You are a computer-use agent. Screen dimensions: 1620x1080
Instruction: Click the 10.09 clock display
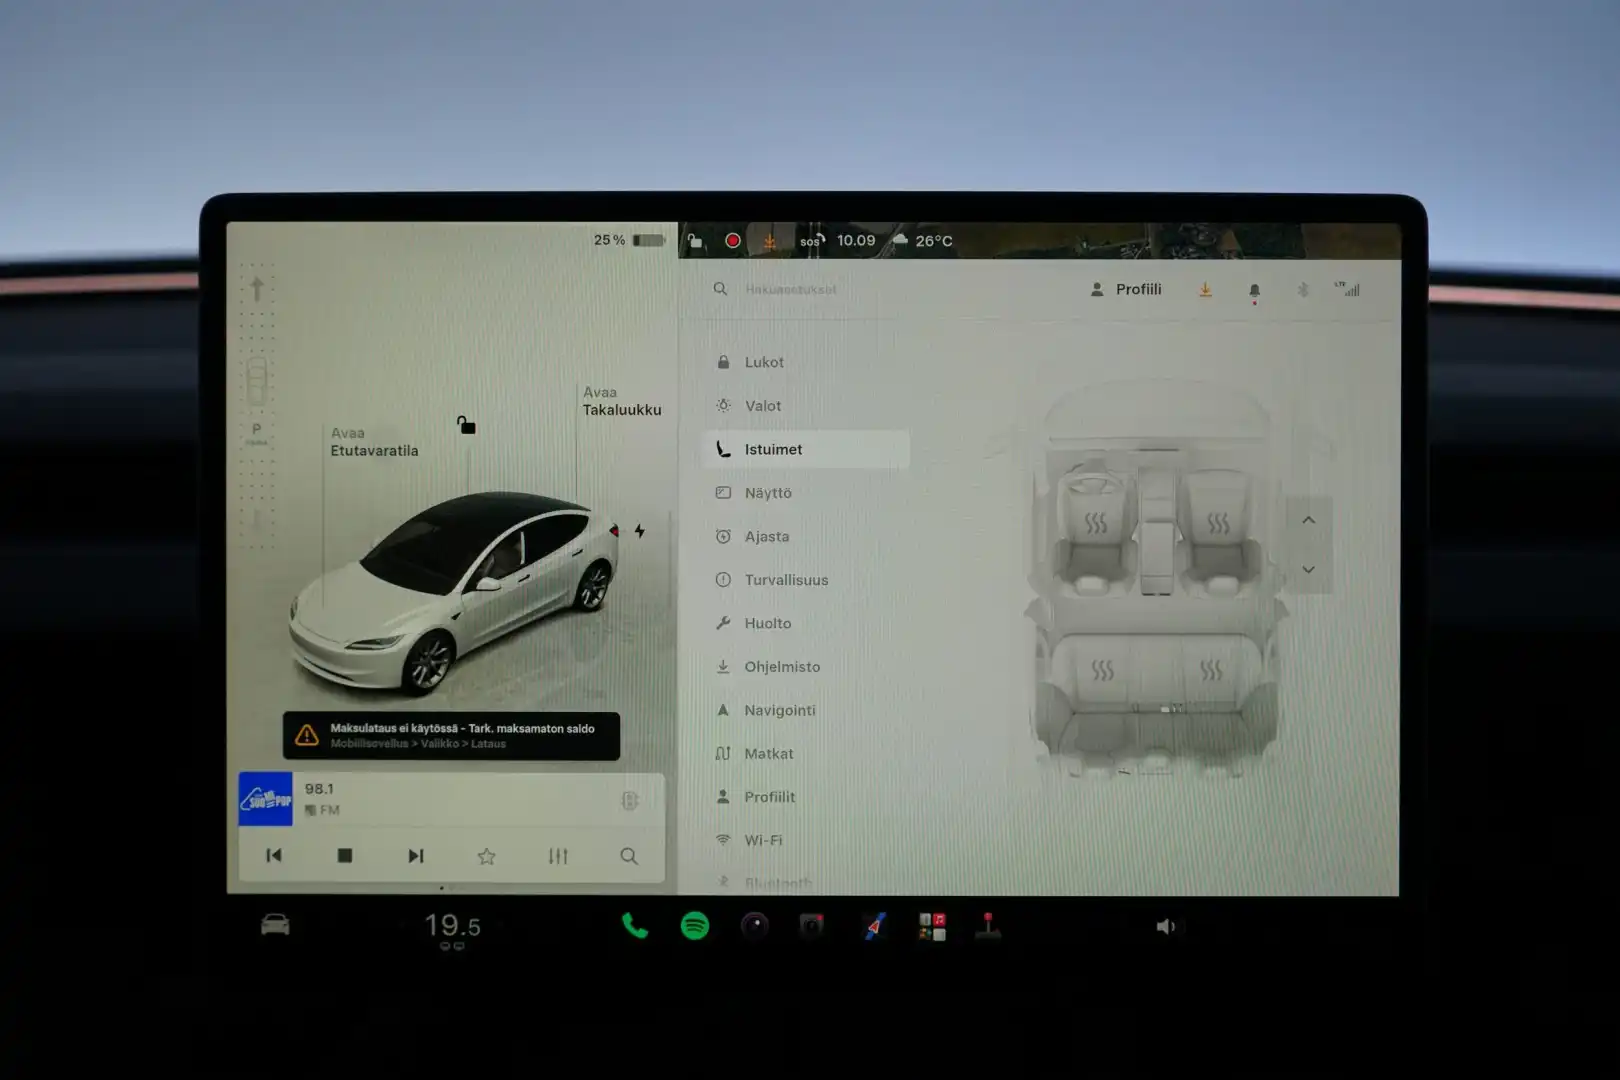tap(856, 241)
